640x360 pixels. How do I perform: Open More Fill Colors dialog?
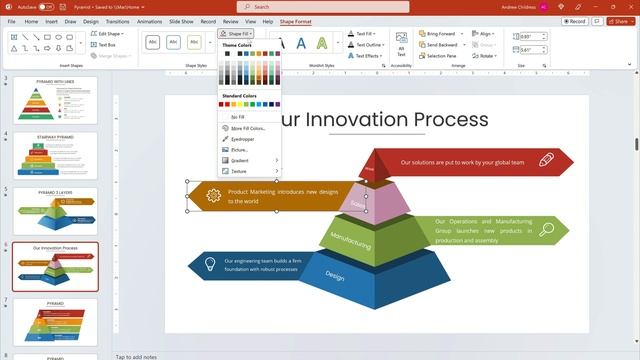249,128
